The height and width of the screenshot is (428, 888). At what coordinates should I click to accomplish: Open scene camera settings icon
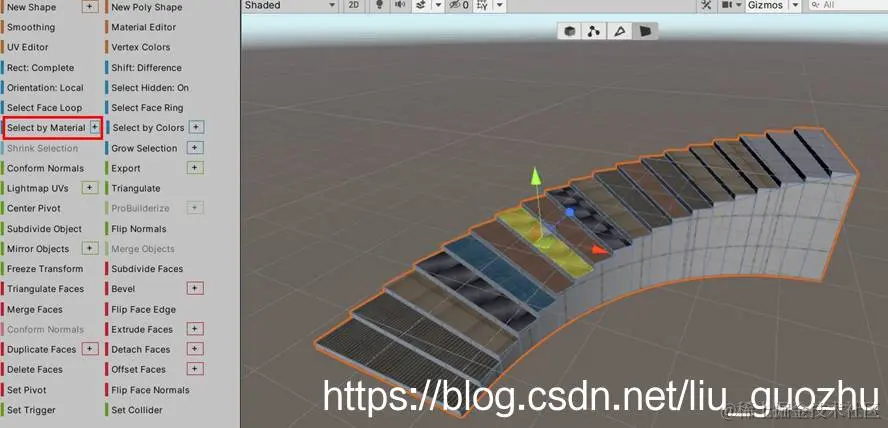[729, 5]
